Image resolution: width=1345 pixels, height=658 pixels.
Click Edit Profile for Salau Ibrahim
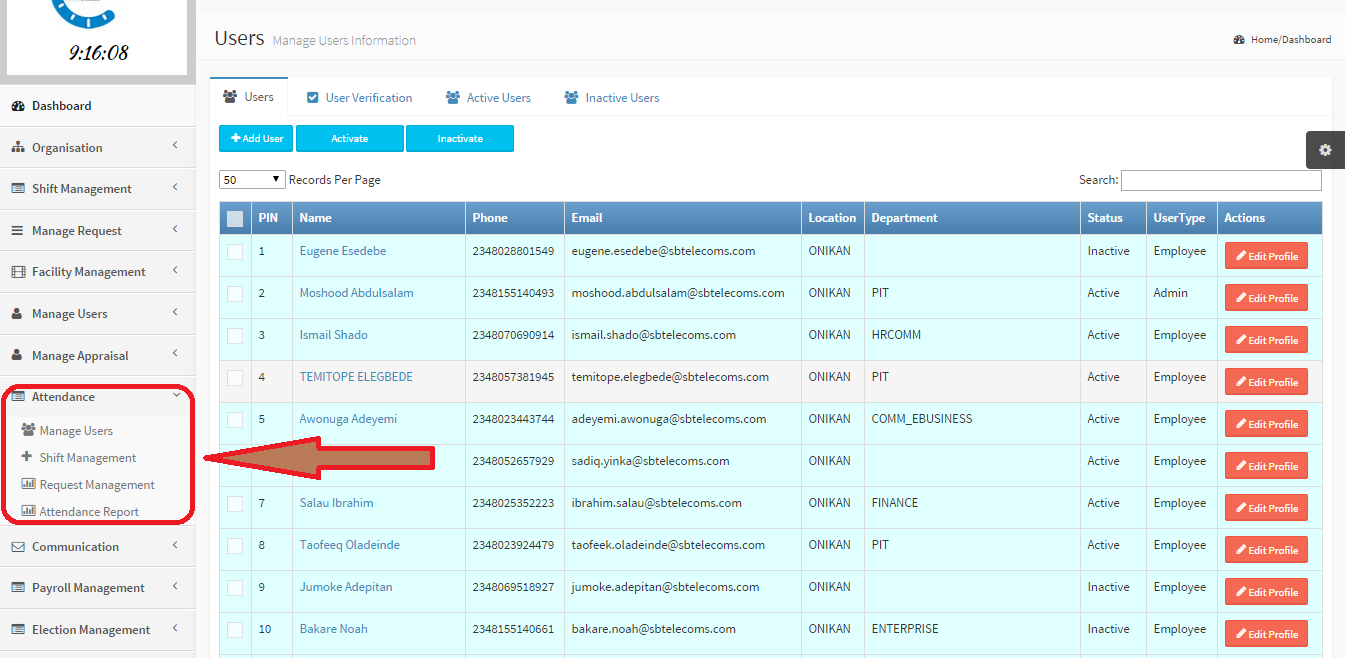coord(1265,508)
